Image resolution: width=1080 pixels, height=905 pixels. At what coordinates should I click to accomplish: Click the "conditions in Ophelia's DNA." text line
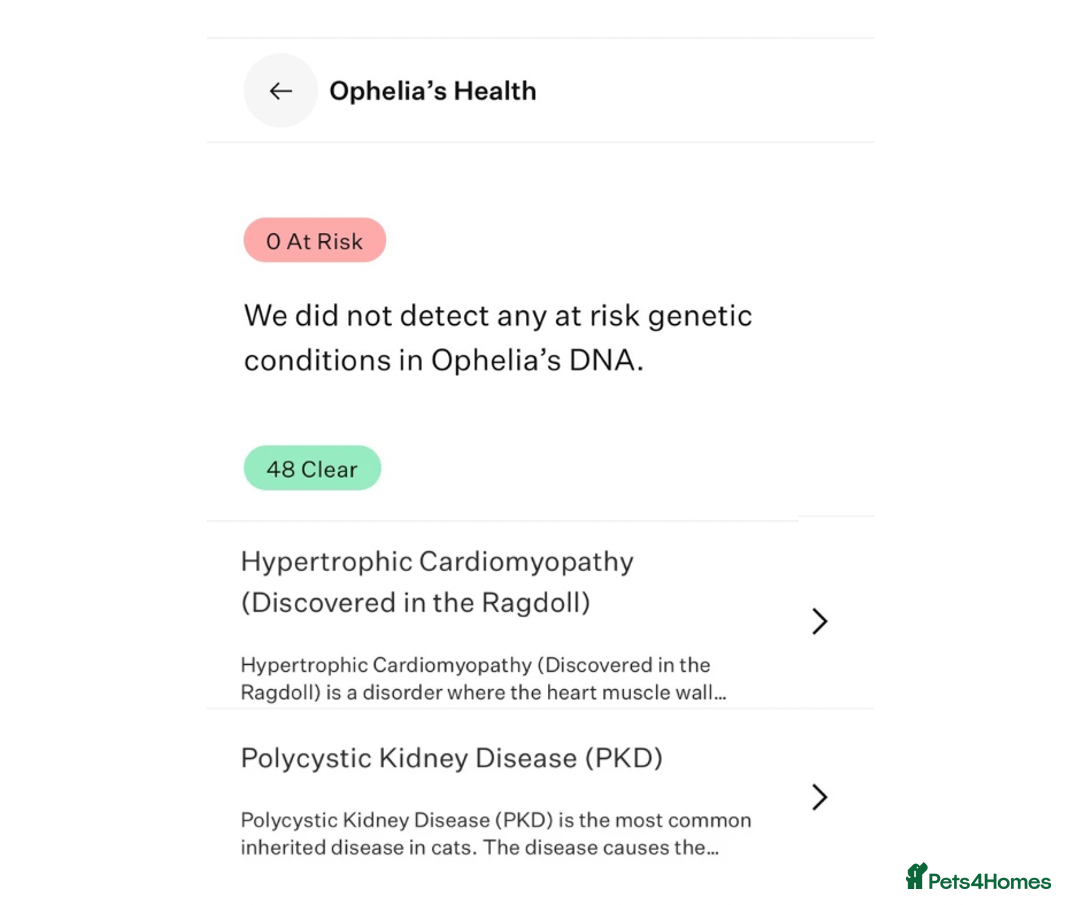pyautogui.click(x=443, y=361)
